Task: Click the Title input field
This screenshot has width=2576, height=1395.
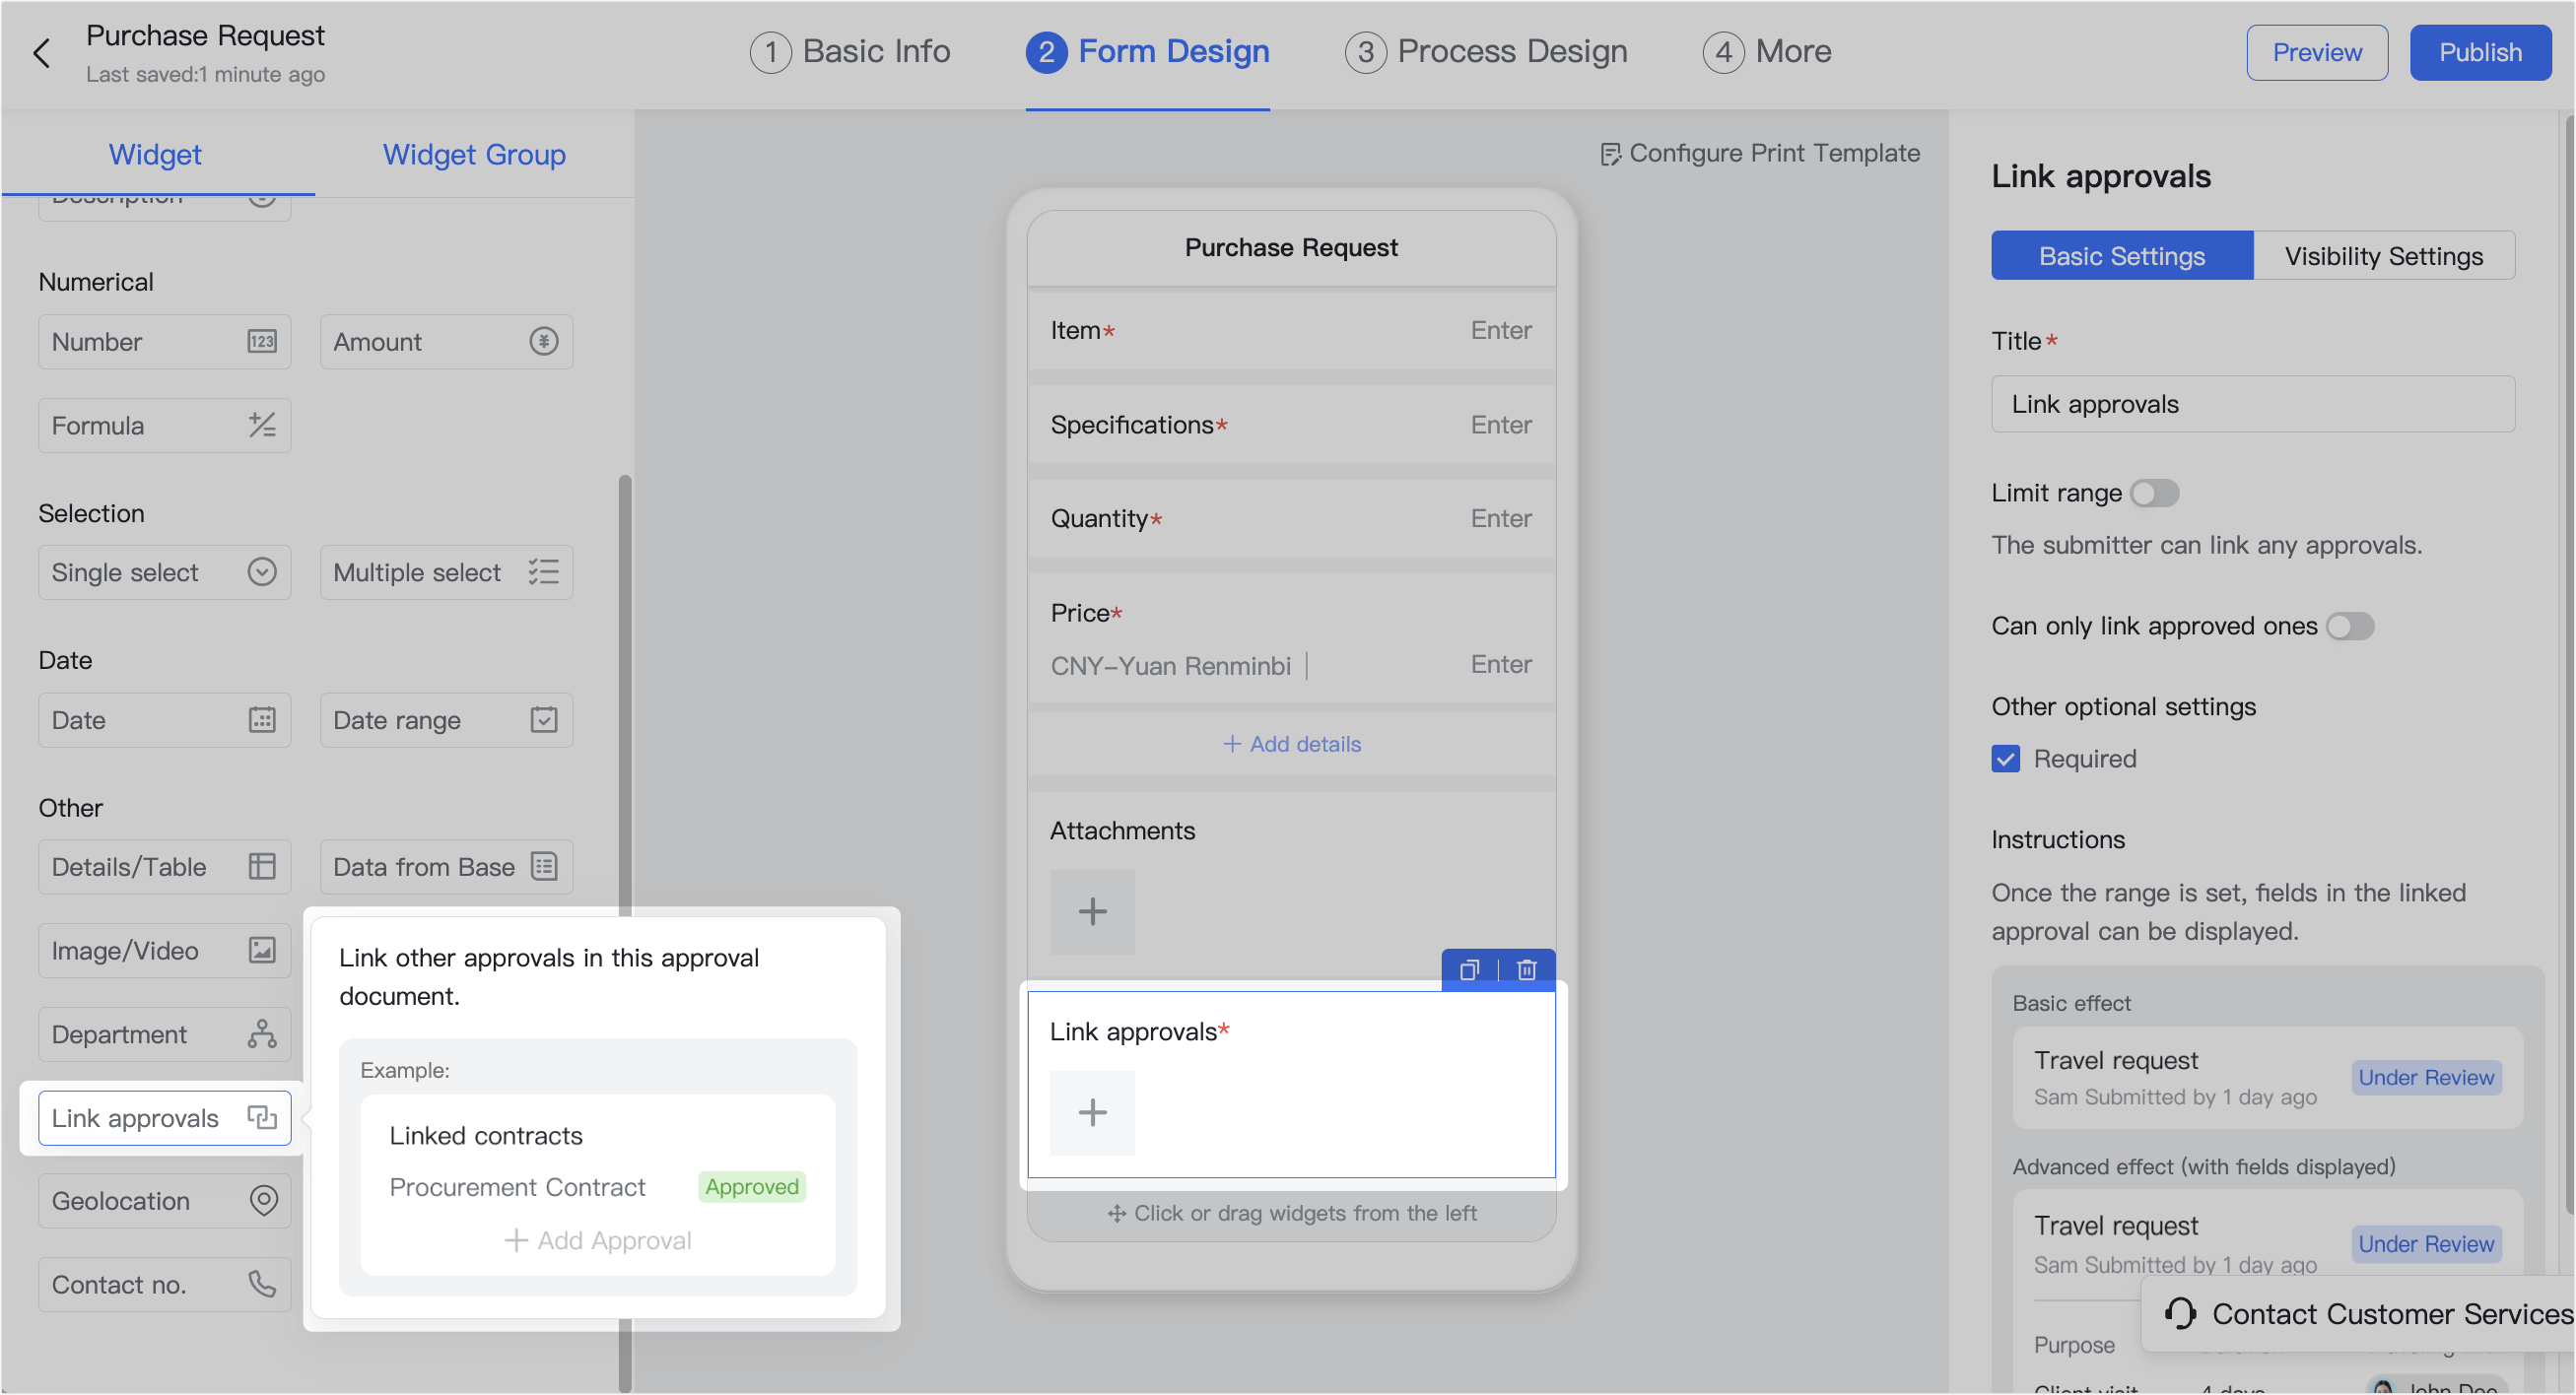Action: pos(2253,405)
